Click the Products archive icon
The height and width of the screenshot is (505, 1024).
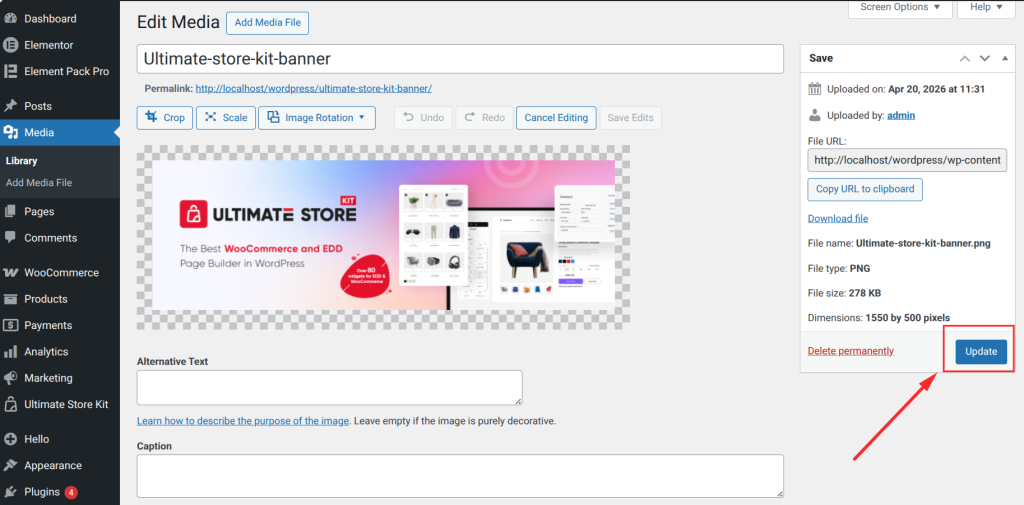[x=10, y=299]
